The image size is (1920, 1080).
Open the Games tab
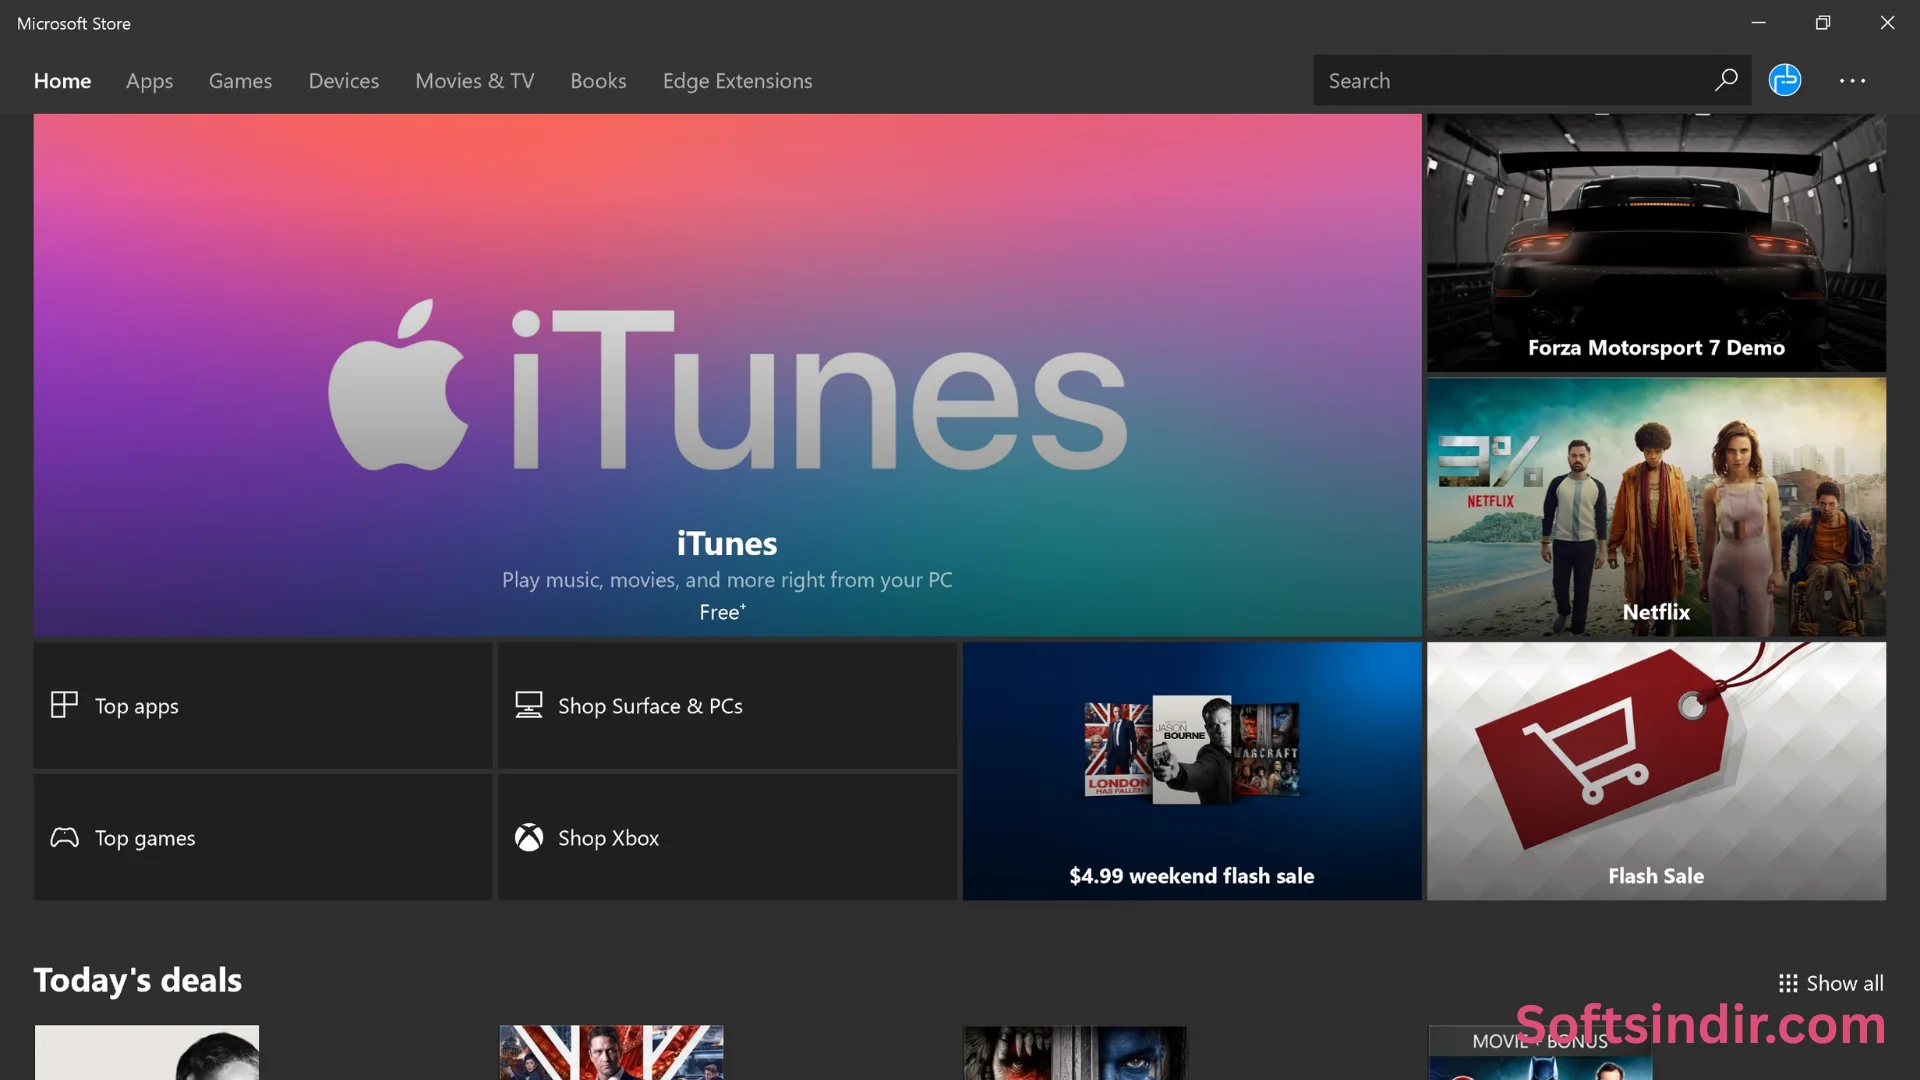click(240, 81)
